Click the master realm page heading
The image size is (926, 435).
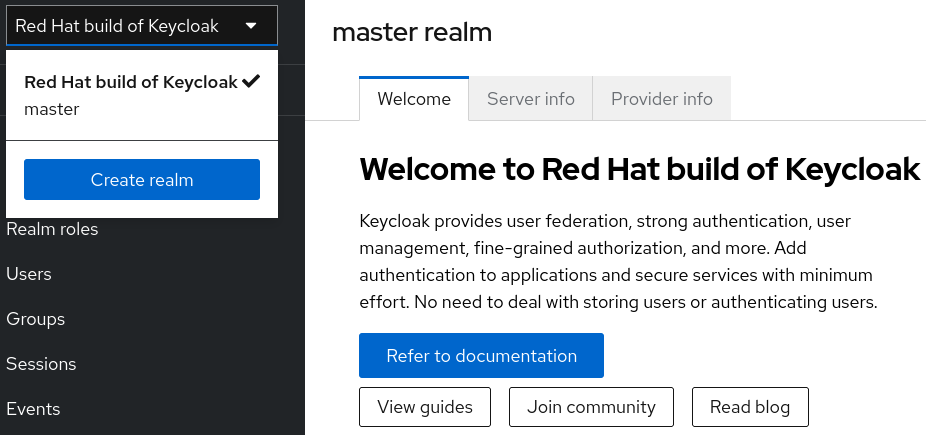pos(412,32)
